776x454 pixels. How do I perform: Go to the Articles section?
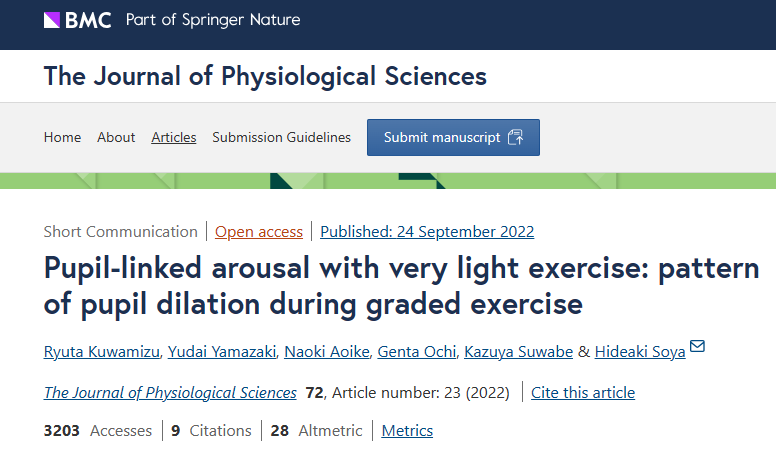click(174, 138)
